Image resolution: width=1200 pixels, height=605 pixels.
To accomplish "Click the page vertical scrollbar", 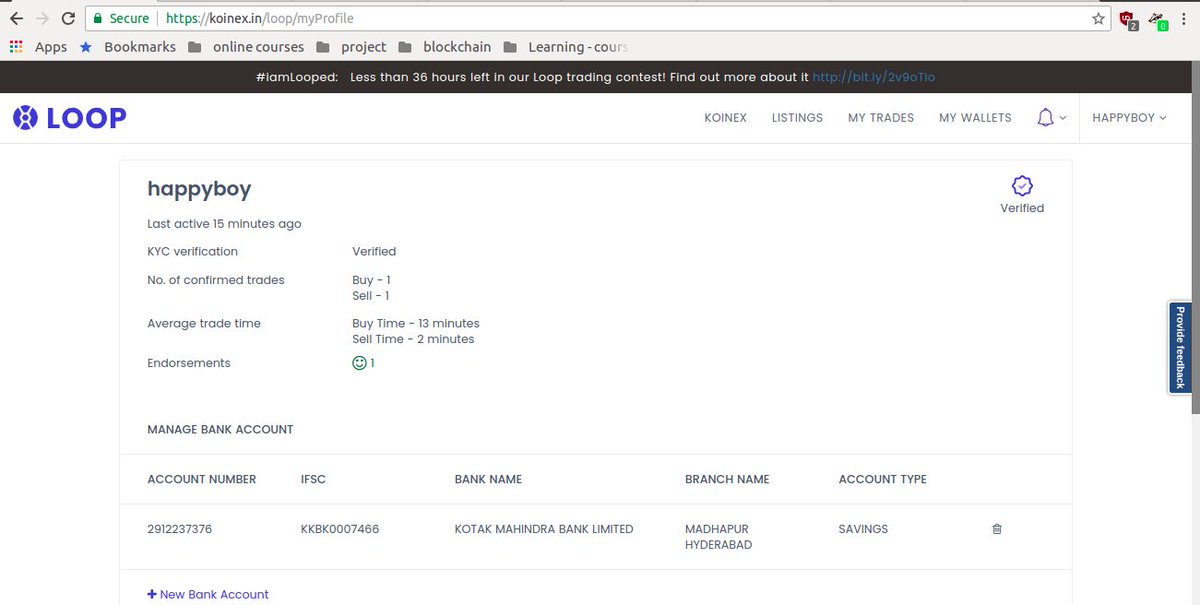I will point(1195,240).
